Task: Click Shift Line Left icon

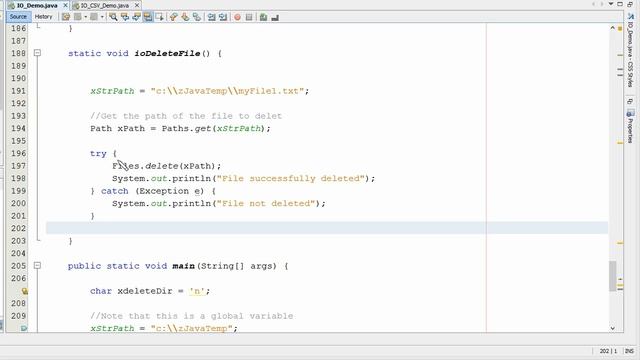Action: [x=211, y=17]
